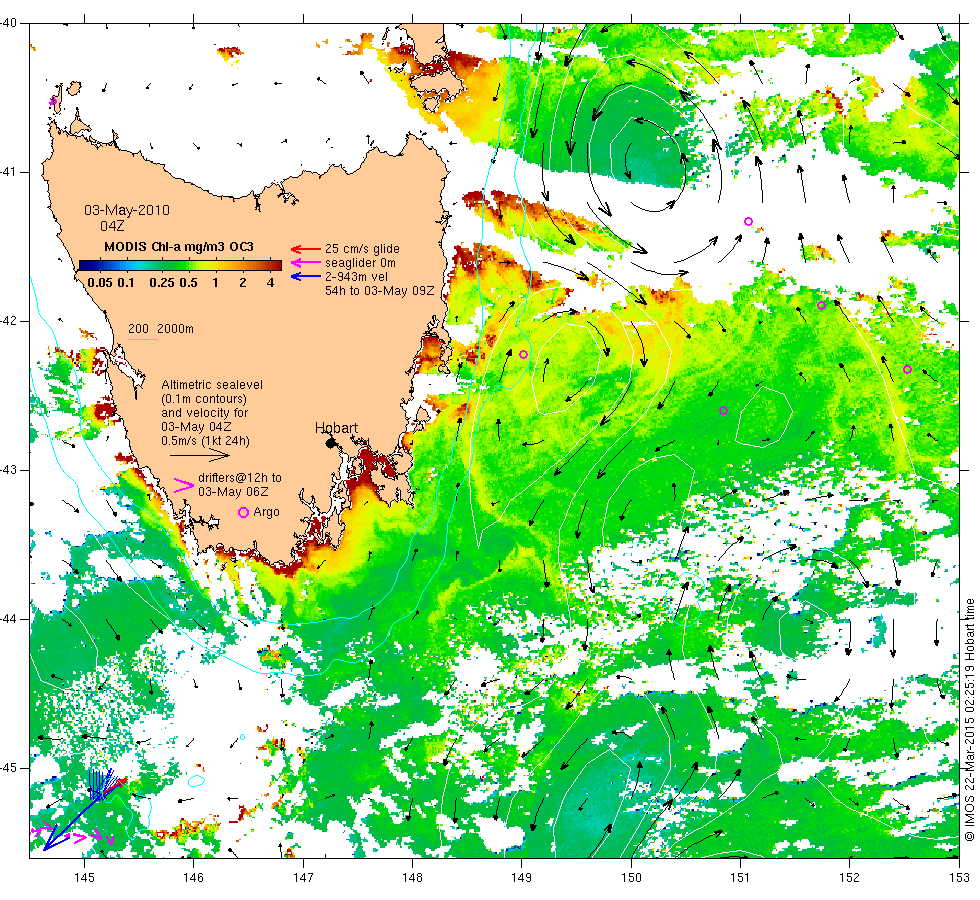Click the '4' color bar value
The image size is (980, 900).
(271, 282)
